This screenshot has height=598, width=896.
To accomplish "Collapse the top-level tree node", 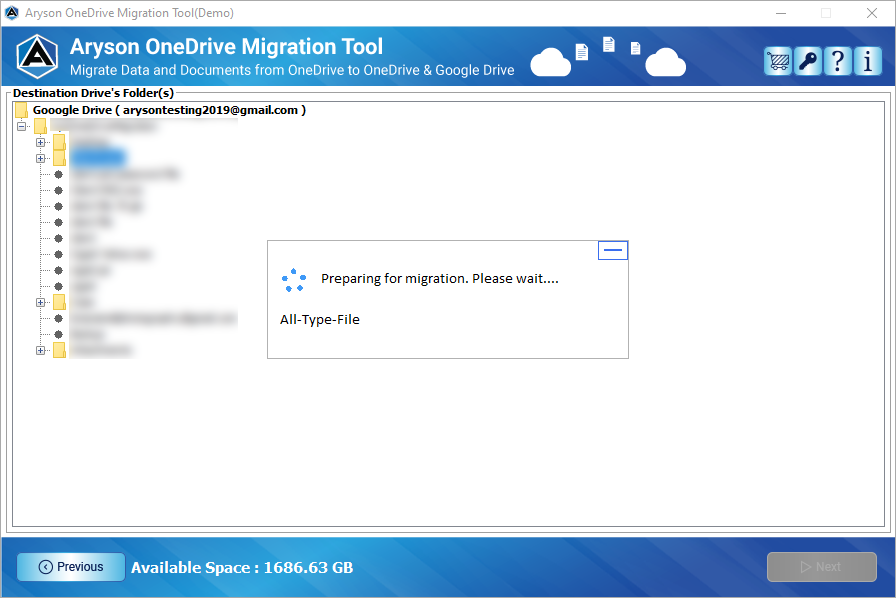I will (22, 126).
